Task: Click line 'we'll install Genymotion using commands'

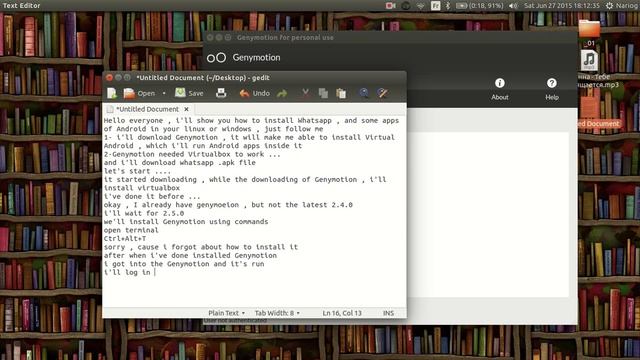Action: [x=186, y=222]
